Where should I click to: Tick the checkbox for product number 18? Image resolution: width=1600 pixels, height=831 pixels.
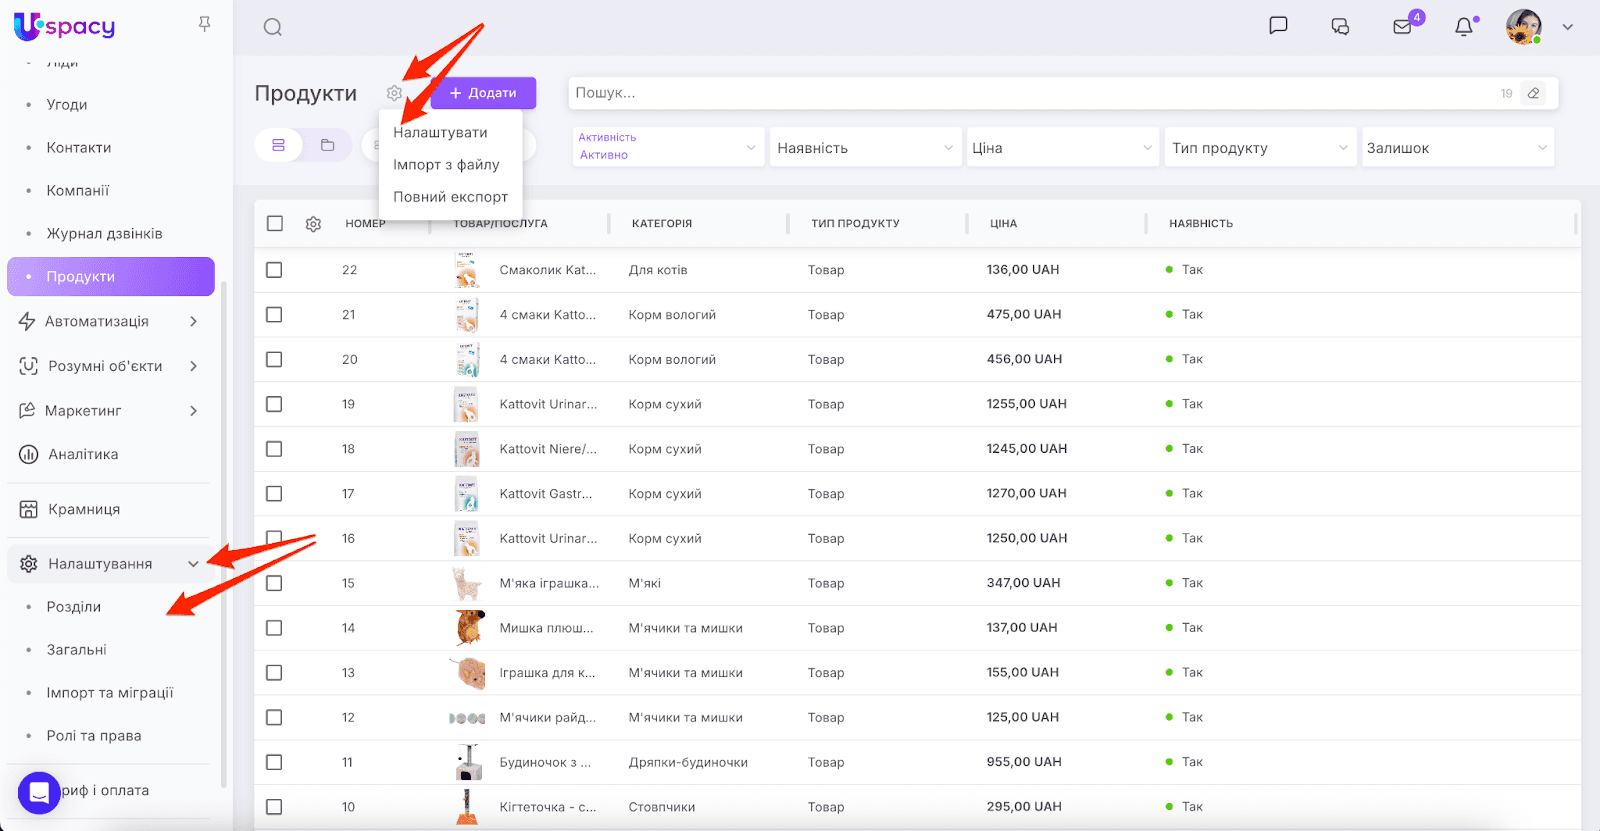coord(274,449)
